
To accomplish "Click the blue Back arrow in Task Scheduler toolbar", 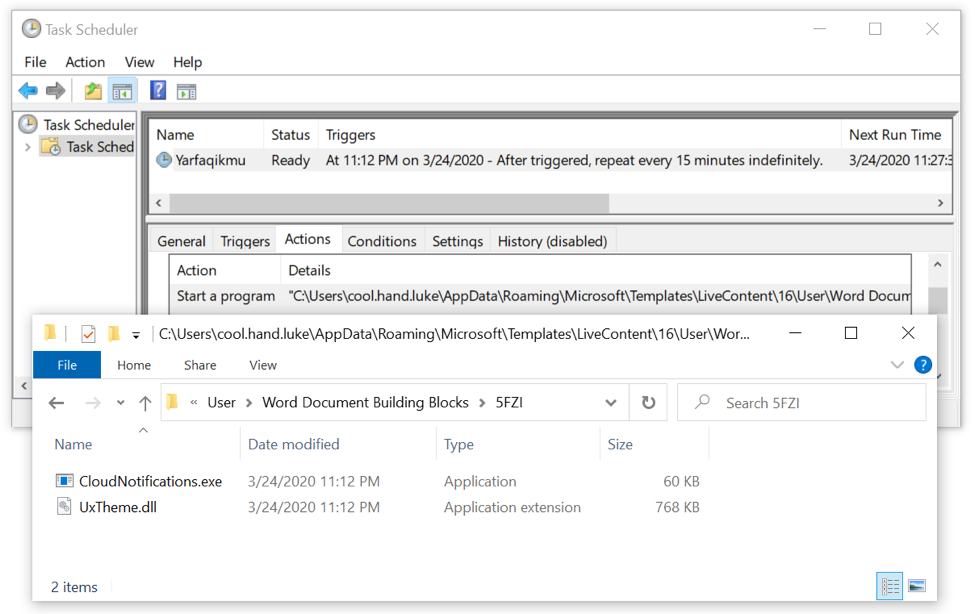I will pyautogui.click(x=28, y=91).
